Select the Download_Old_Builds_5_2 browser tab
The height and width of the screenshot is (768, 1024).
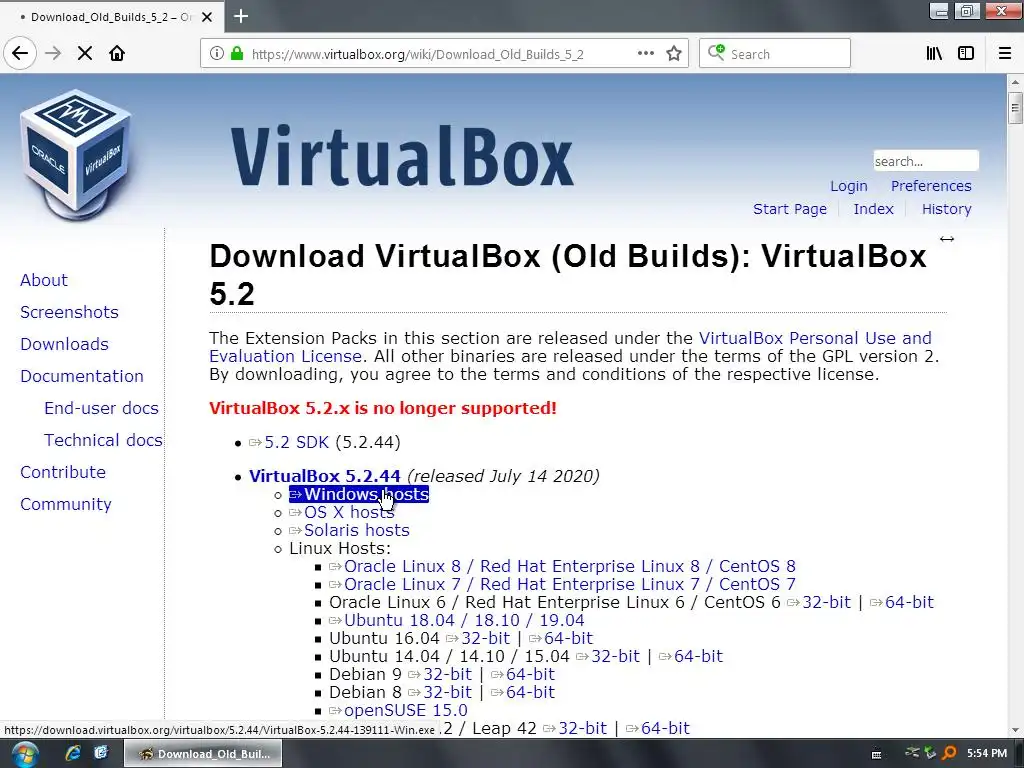coord(112,17)
